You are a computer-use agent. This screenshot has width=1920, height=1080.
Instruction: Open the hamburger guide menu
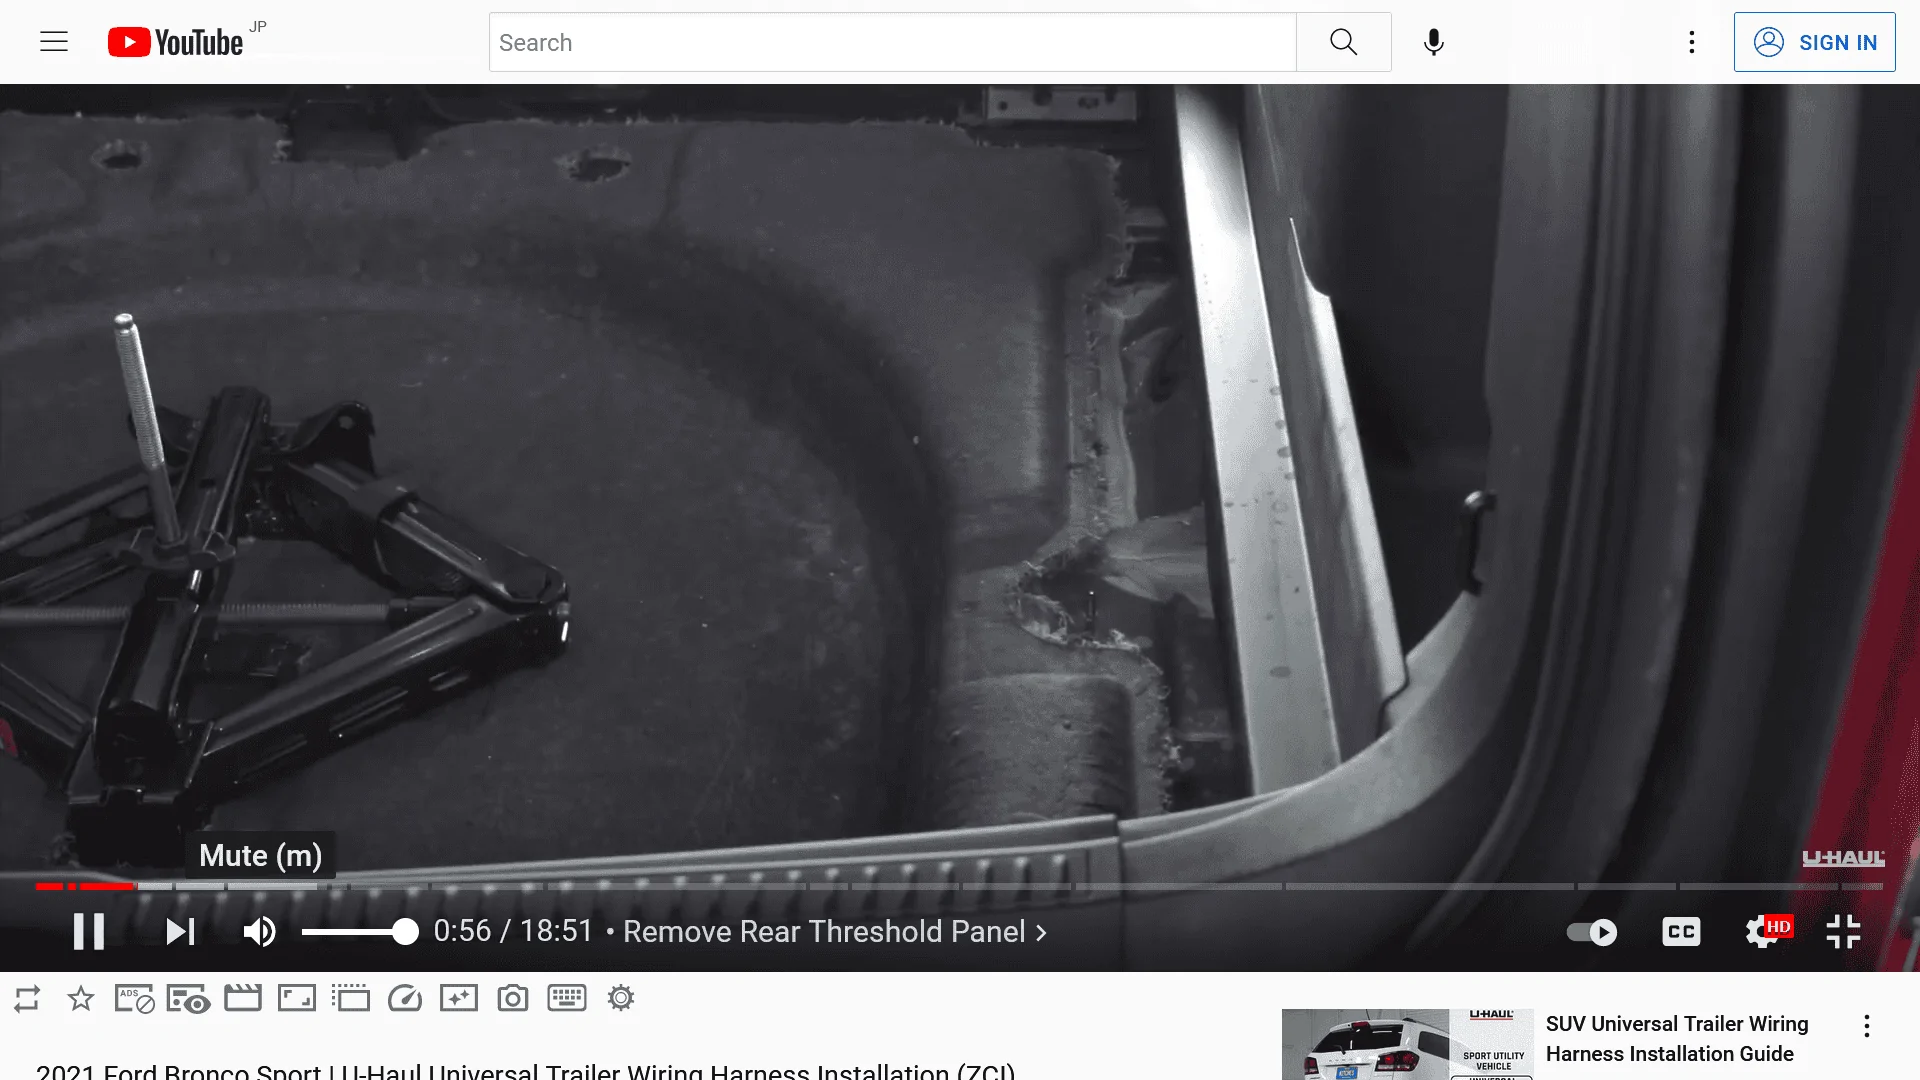(54, 42)
